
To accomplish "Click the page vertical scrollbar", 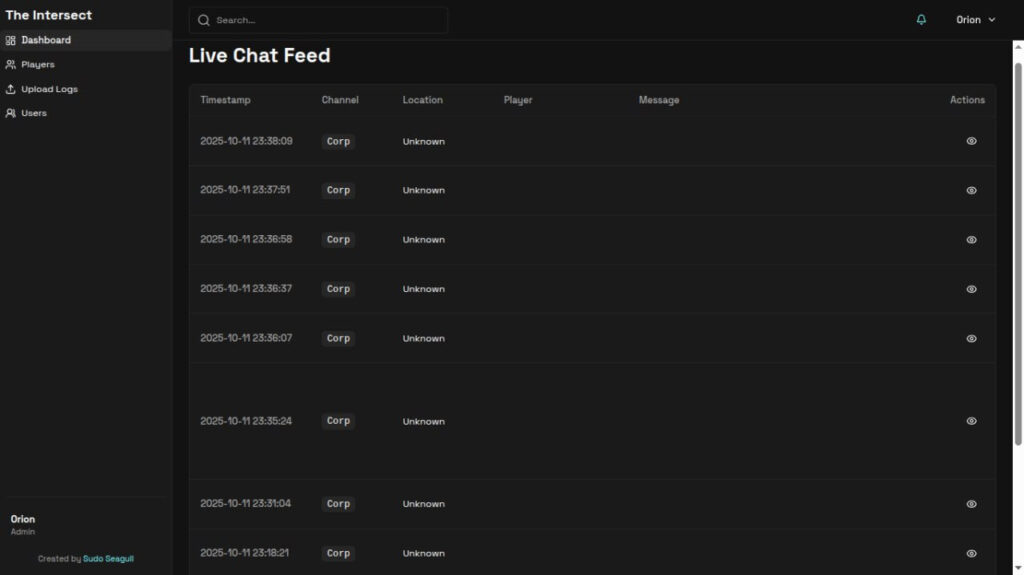I will coord(1018,250).
